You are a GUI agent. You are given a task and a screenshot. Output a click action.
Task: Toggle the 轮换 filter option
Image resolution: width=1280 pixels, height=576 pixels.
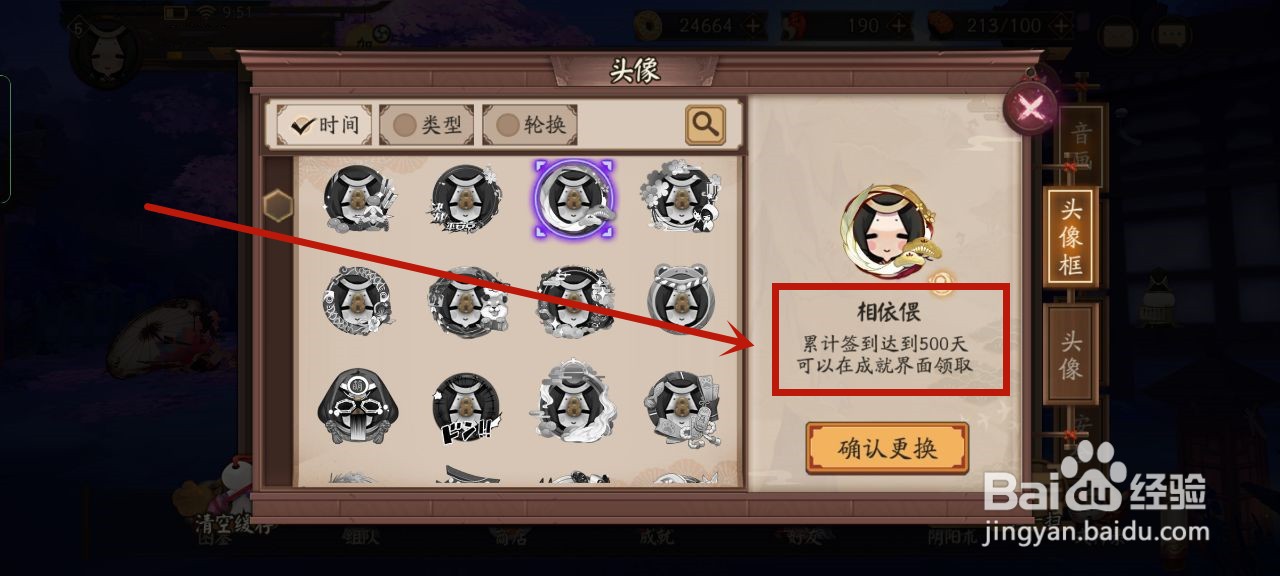pyautogui.click(x=530, y=125)
